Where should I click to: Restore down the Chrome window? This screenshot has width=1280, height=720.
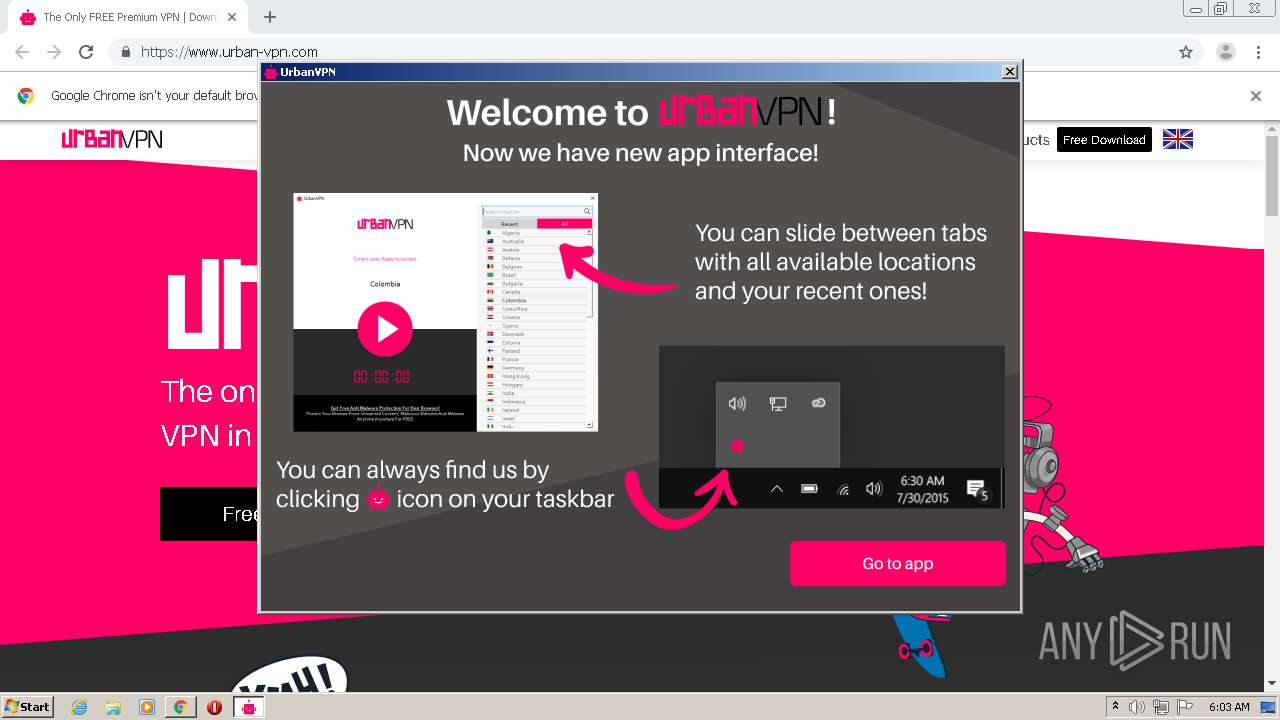[1221, 8]
